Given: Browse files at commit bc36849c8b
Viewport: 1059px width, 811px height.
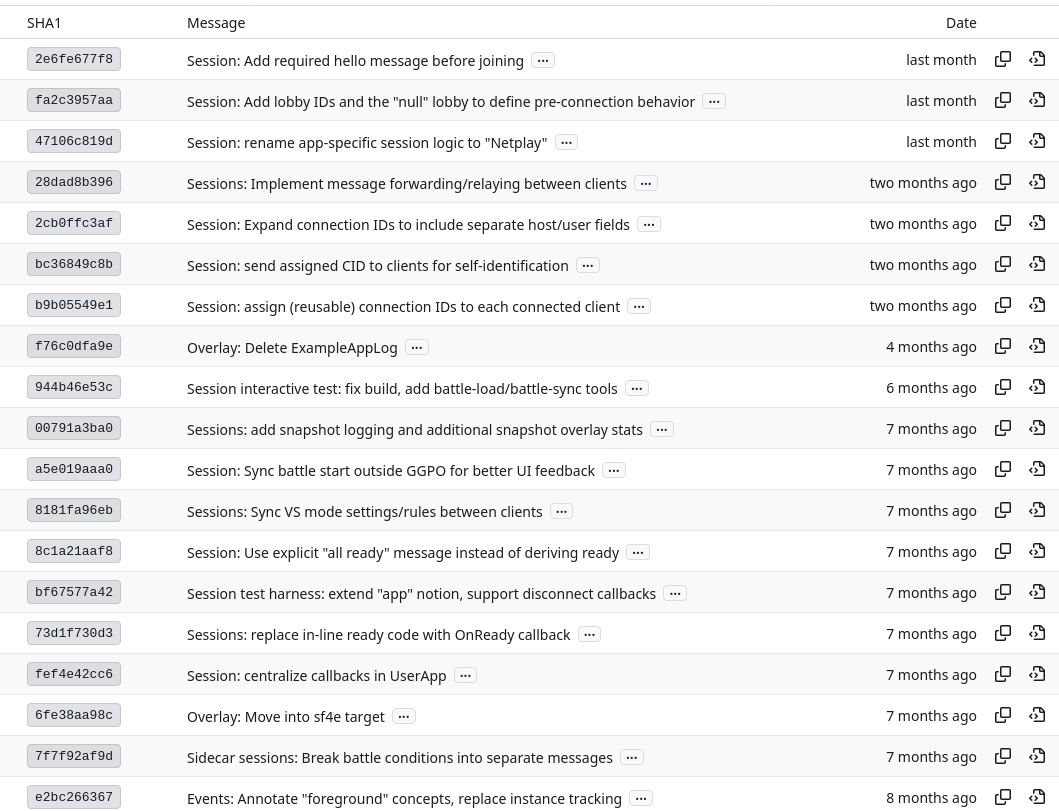Looking at the screenshot, I should coord(1037,264).
